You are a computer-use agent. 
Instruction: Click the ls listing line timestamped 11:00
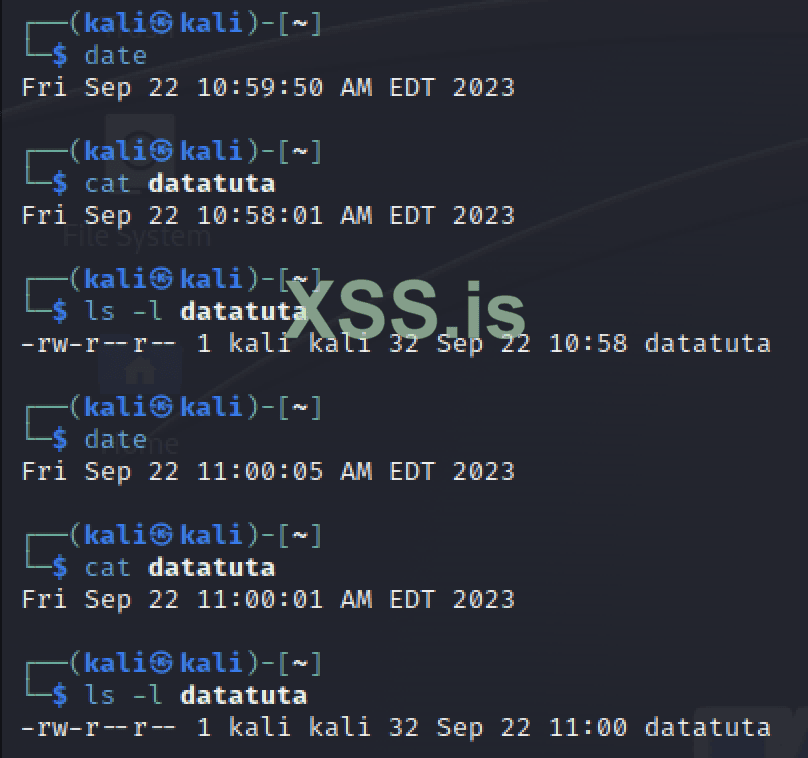(x=395, y=727)
